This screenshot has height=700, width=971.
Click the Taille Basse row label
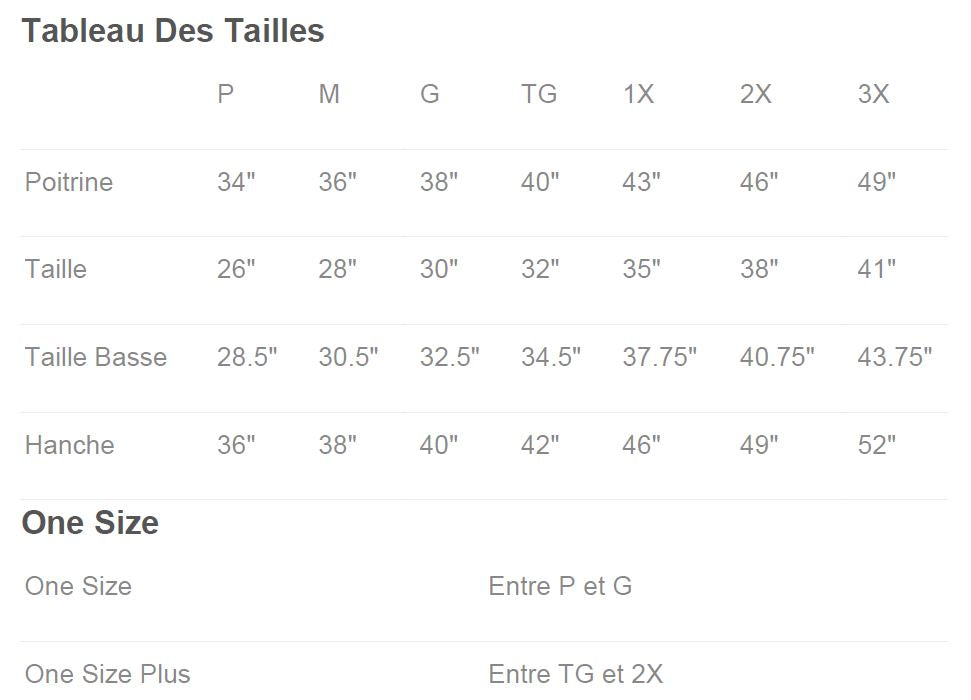[96, 357]
